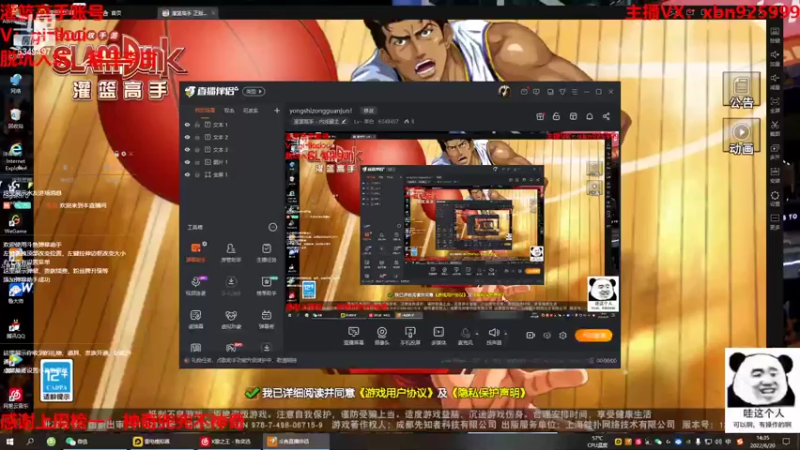This screenshot has width=800, height=450.
Task: Open the gift box icon in the header
Action: point(540,116)
